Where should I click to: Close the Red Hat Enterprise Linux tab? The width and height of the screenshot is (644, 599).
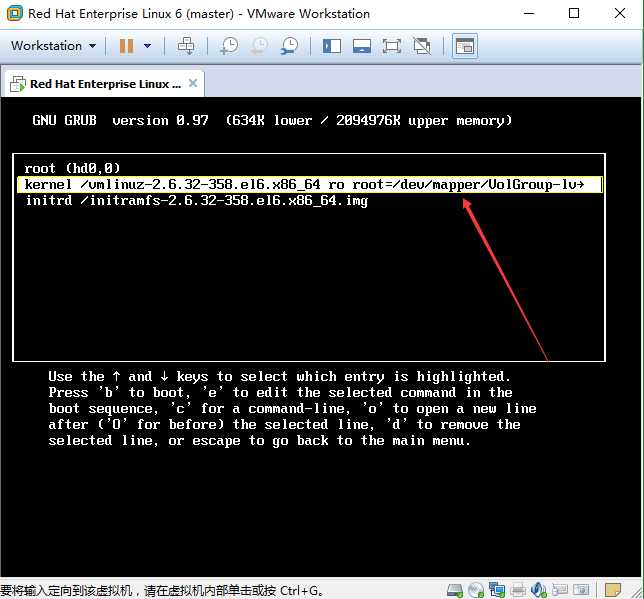pos(193,83)
